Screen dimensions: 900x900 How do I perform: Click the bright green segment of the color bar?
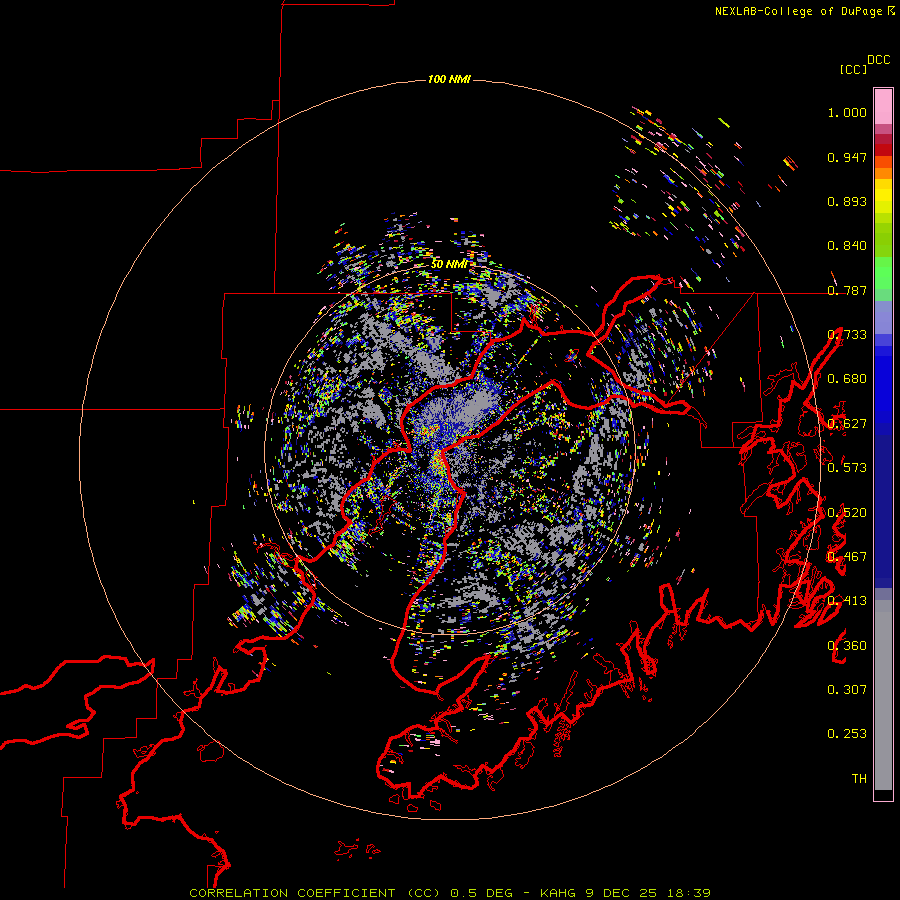click(x=883, y=273)
